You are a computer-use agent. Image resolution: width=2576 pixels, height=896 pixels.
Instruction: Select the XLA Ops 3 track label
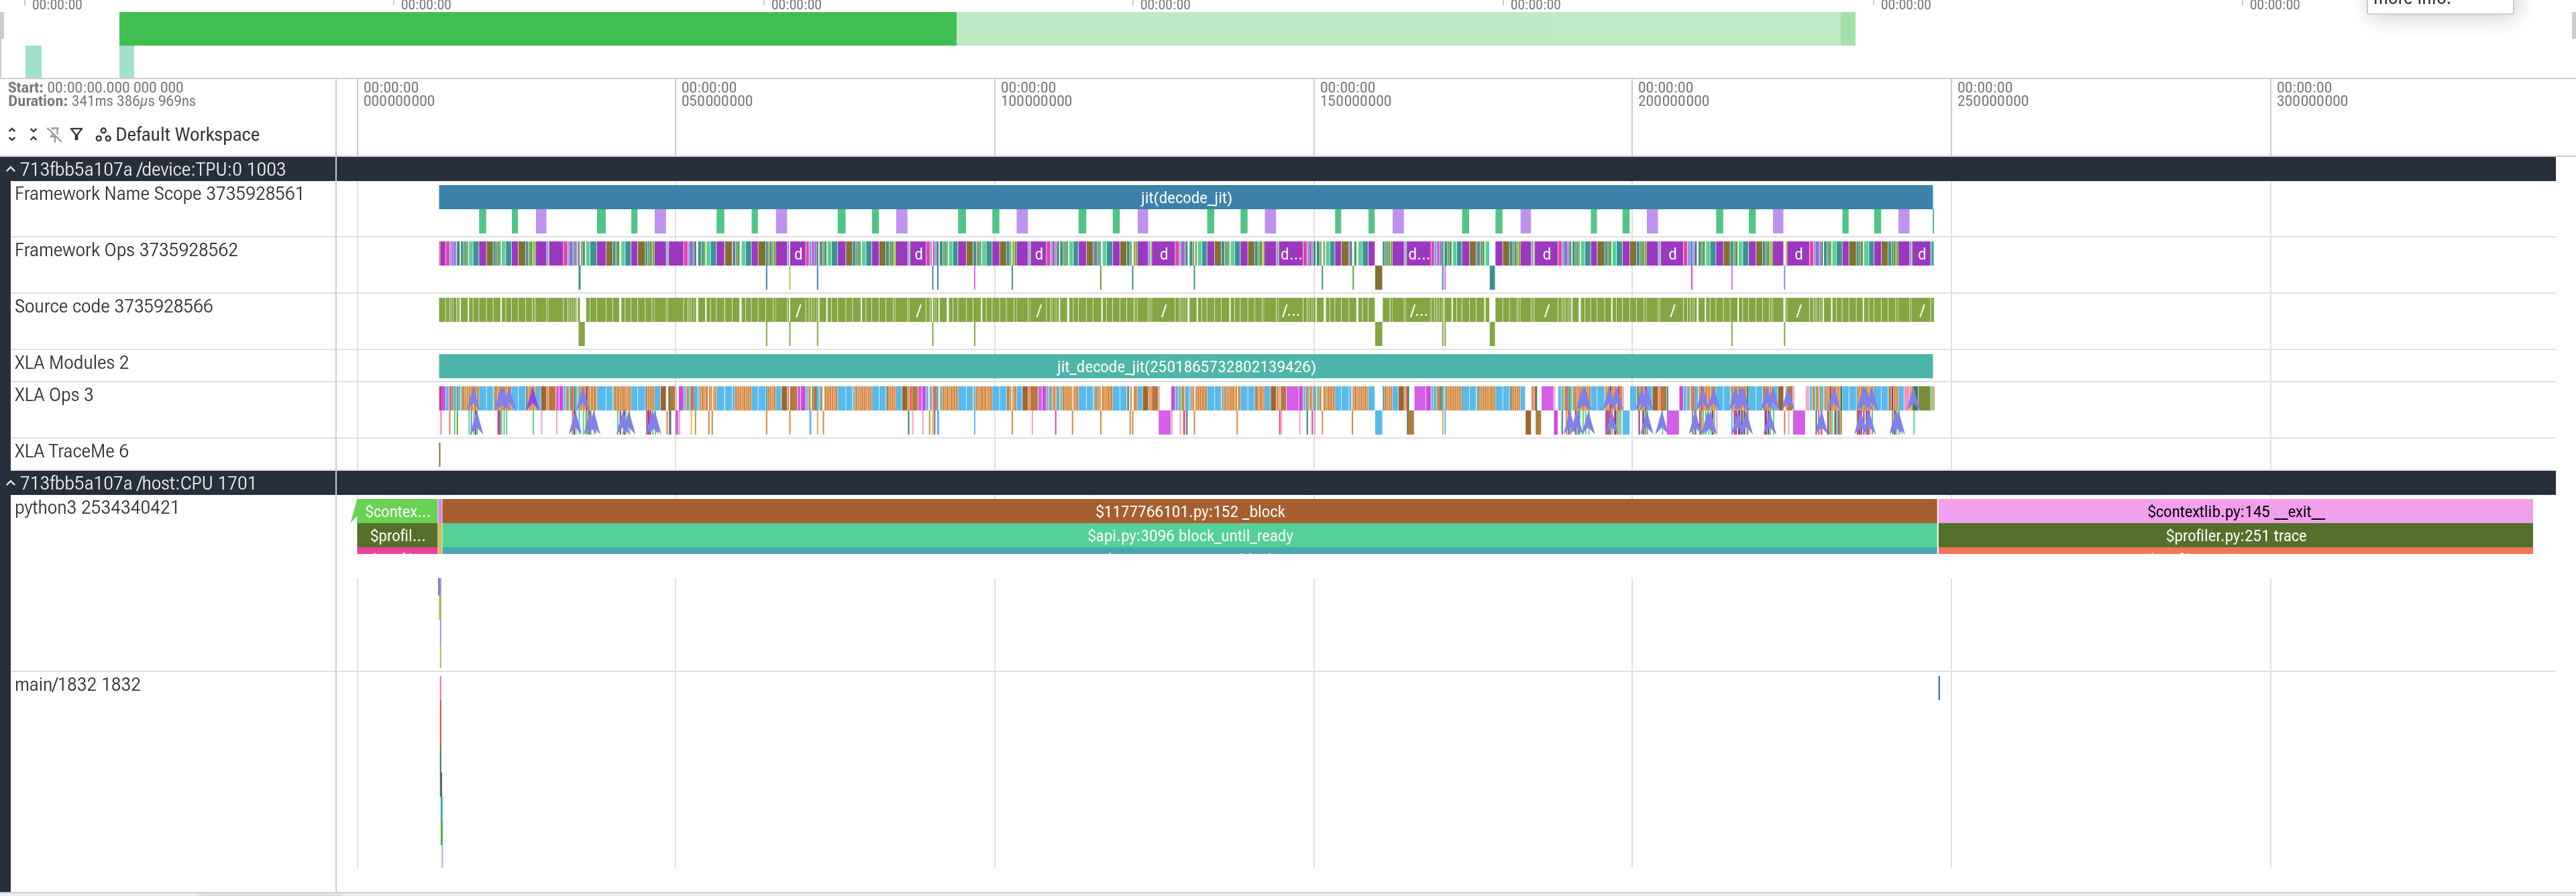54,395
